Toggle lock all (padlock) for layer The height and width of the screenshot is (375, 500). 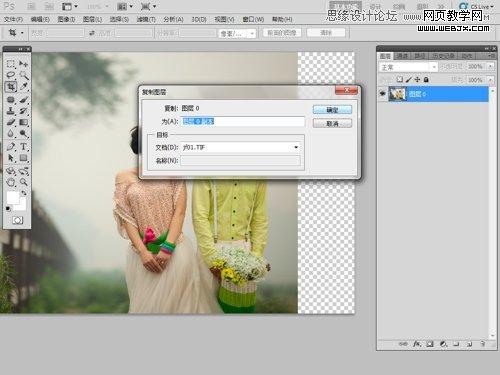tap(426, 79)
